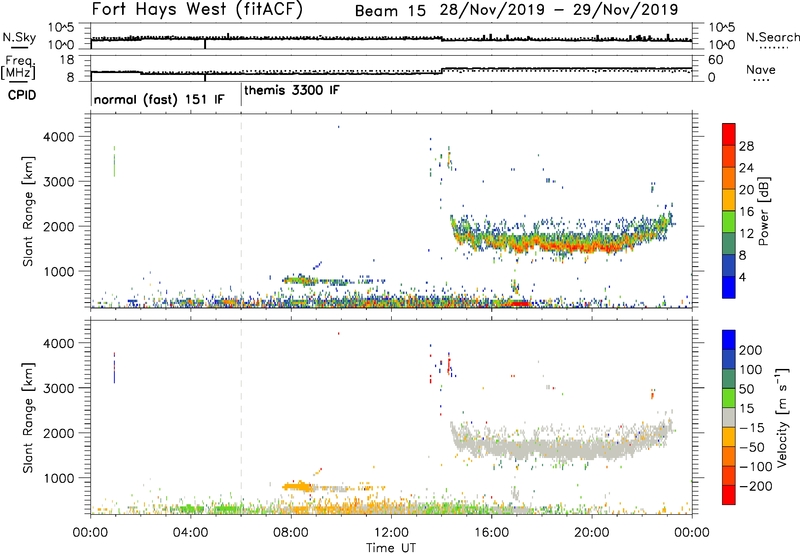Select the 'normal (fast) 151 IF' mode label
This screenshot has height=554, width=800.
point(159,99)
